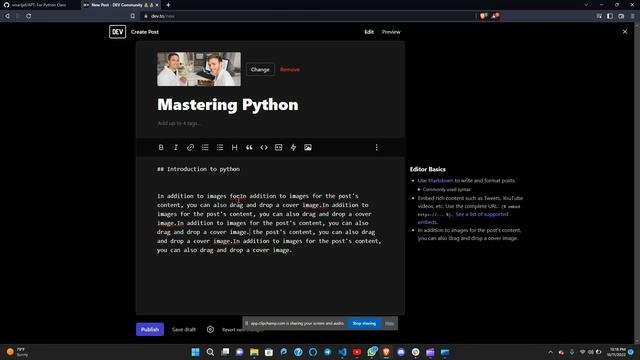
Task: Insert an unordered list
Action: [x=220, y=147]
